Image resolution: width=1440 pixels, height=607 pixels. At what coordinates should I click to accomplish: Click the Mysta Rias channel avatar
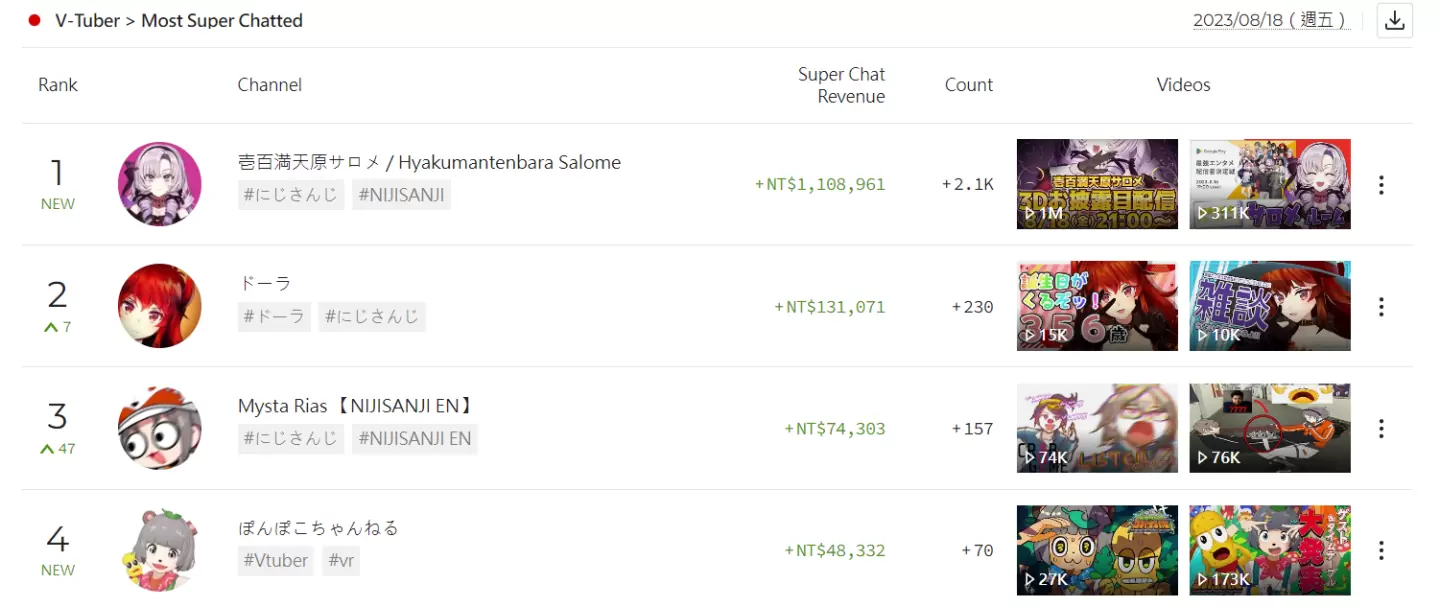(x=160, y=428)
